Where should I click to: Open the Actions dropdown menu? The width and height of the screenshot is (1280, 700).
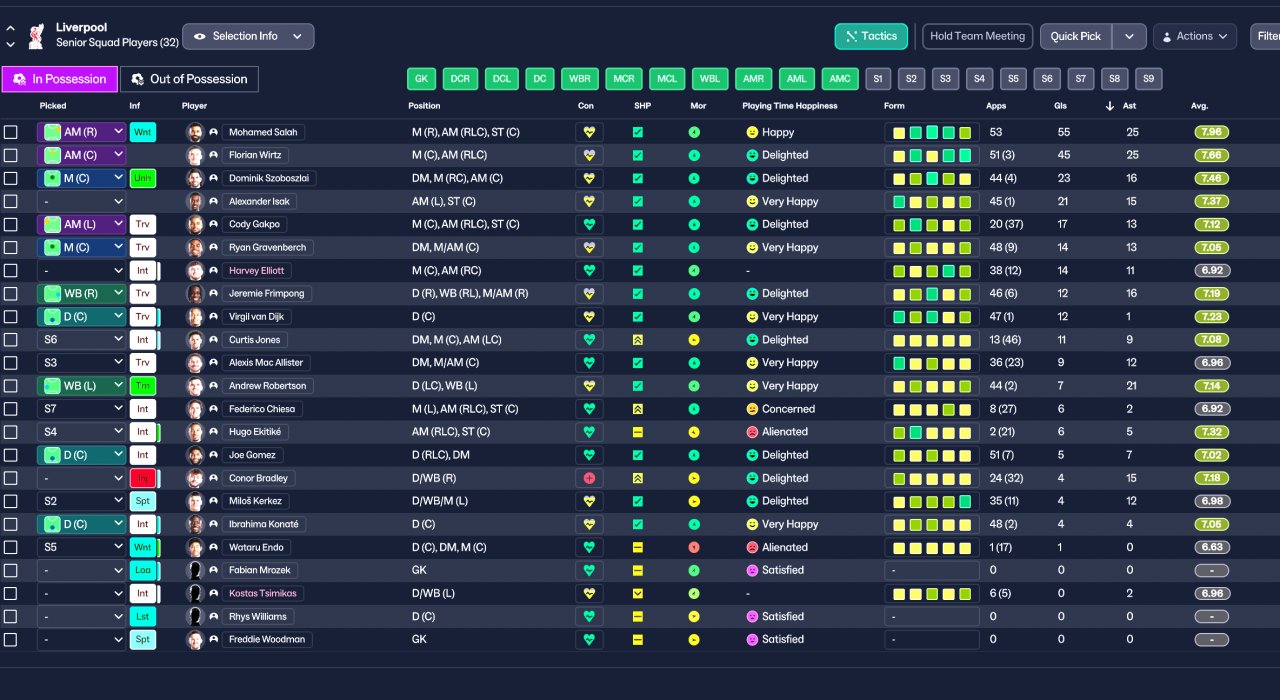tap(1194, 36)
